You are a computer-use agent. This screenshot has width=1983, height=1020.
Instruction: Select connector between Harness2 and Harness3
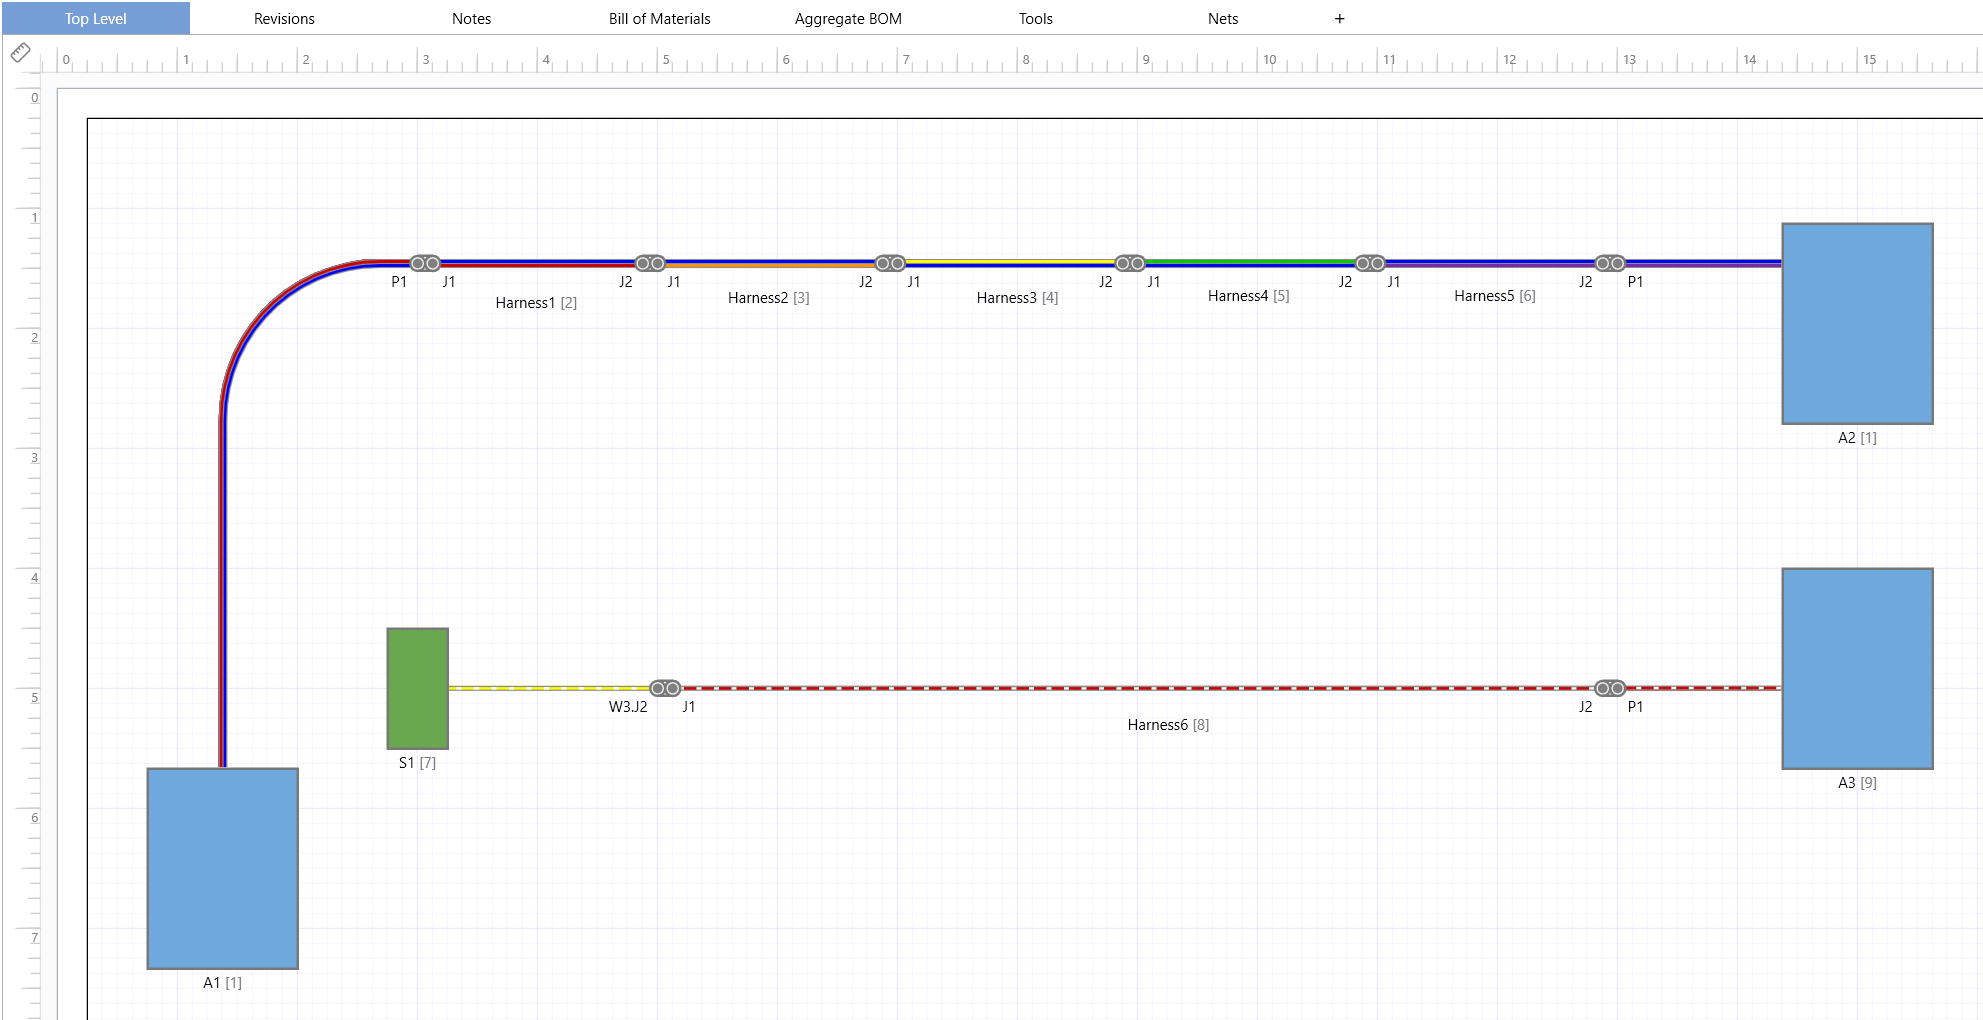pyautogui.click(x=890, y=263)
